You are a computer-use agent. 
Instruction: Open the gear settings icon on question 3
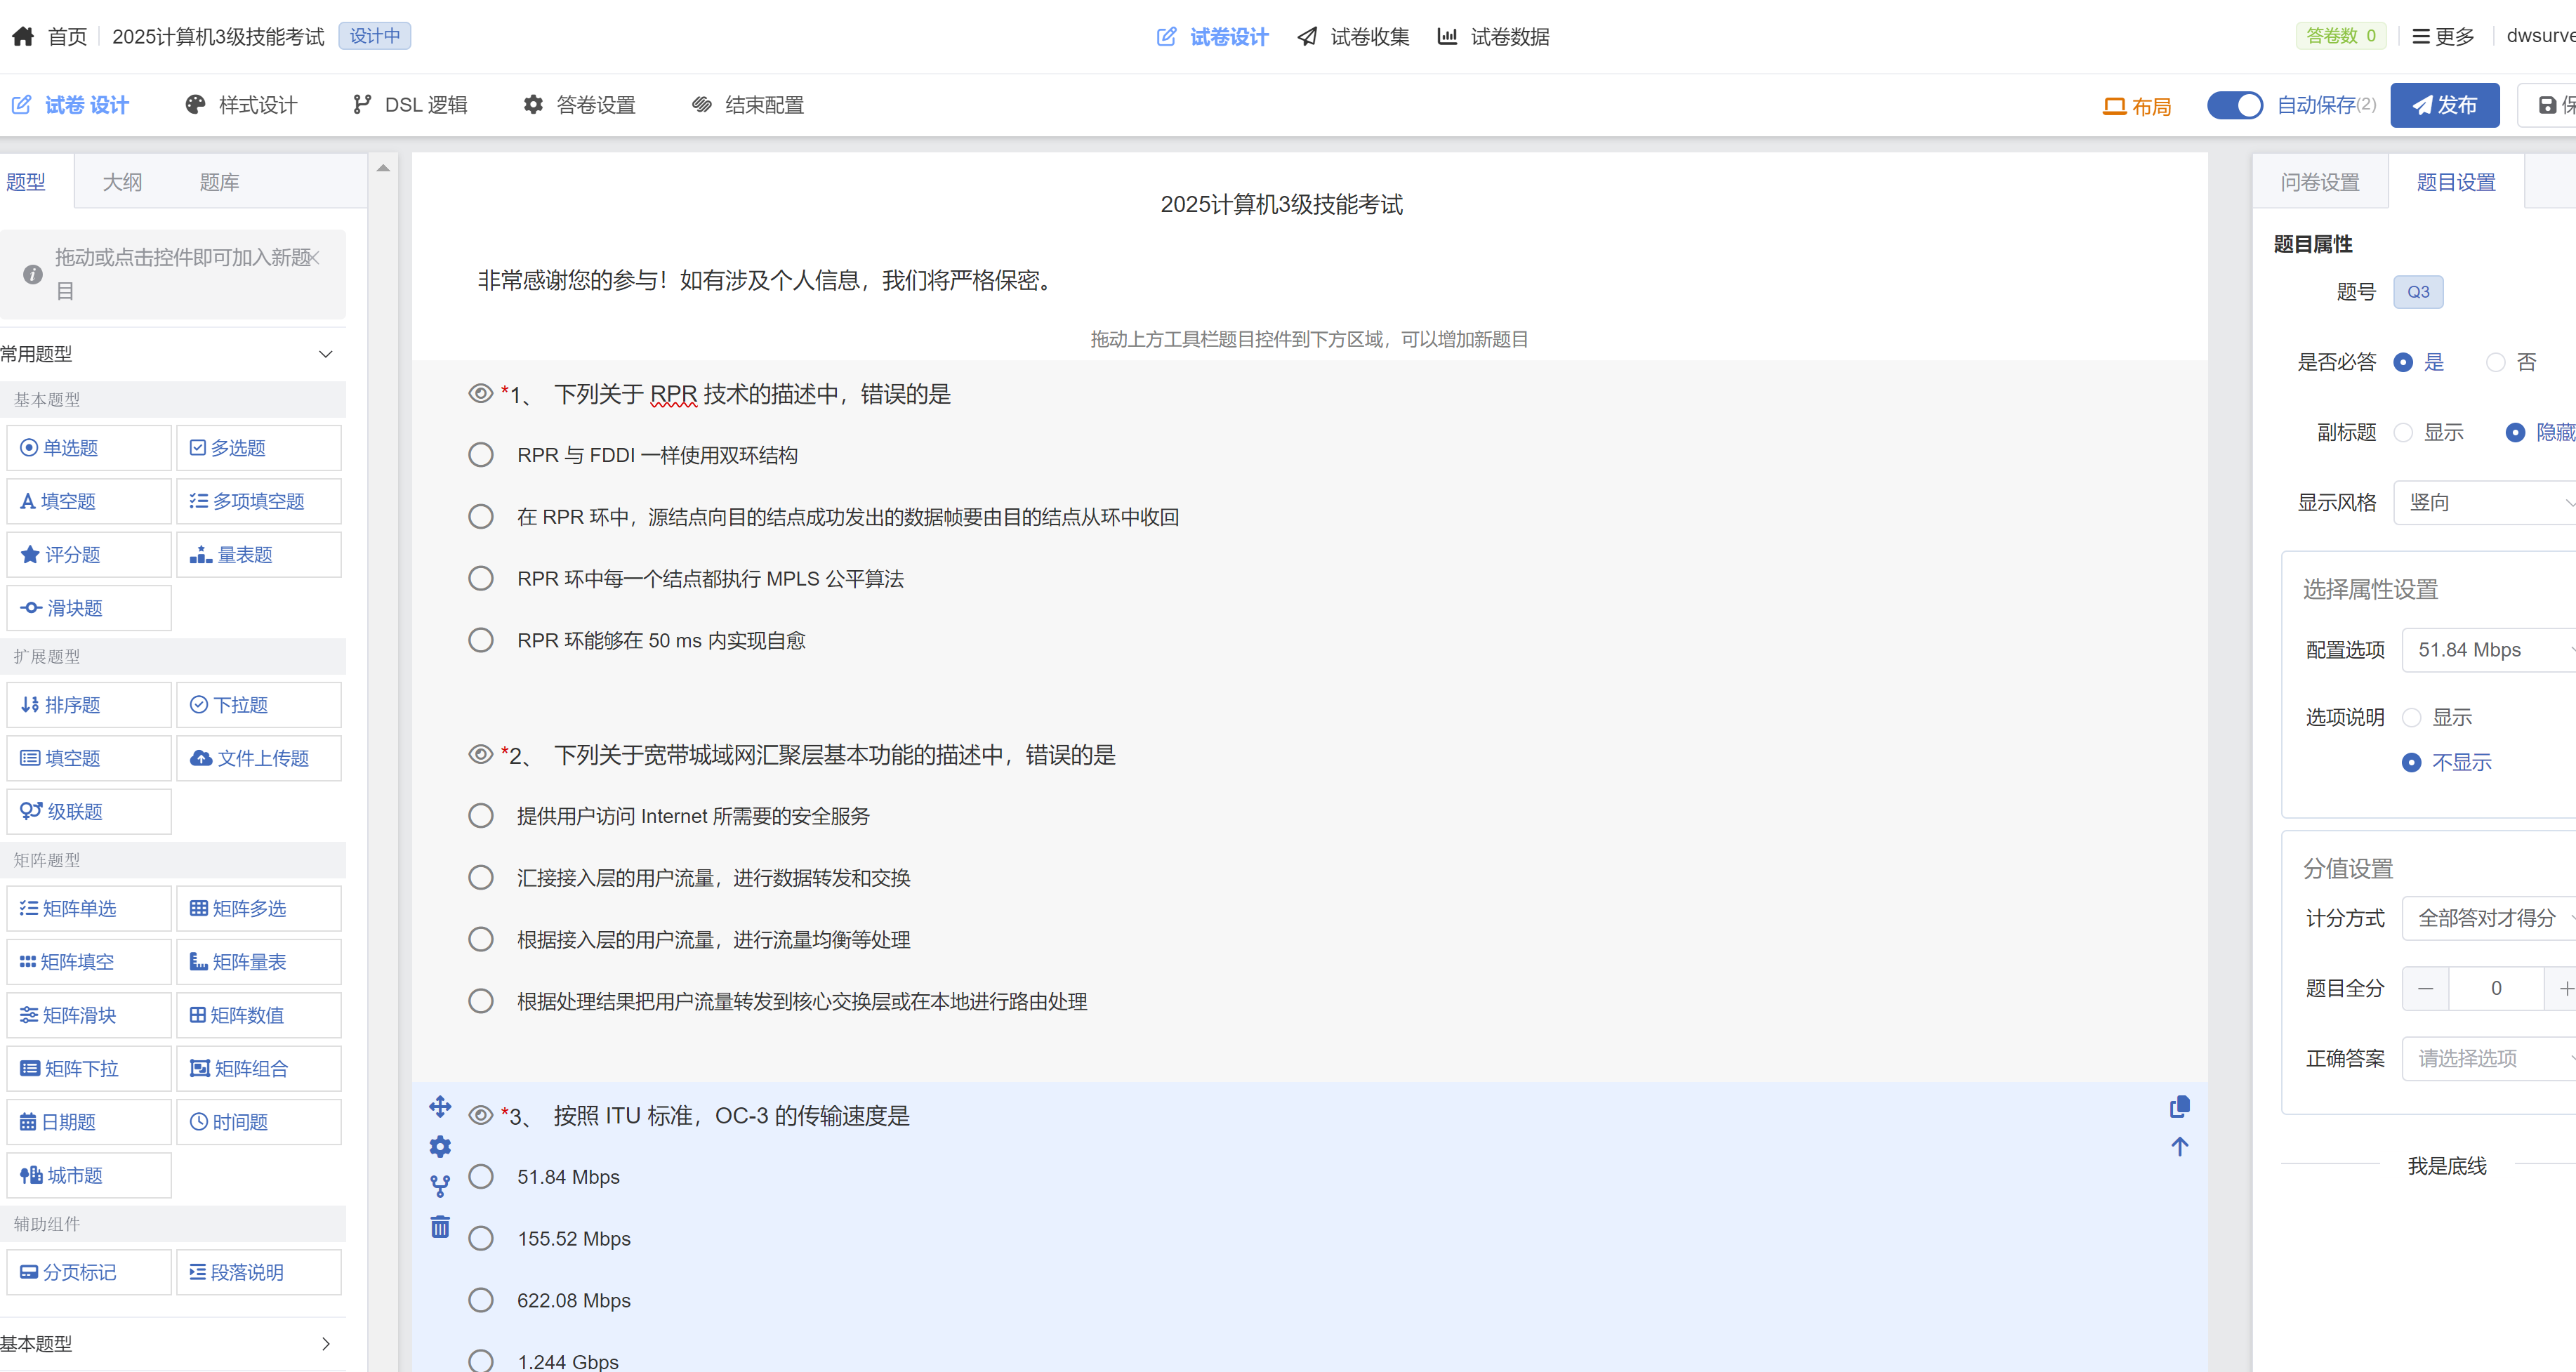pyautogui.click(x=440, y=1146)
